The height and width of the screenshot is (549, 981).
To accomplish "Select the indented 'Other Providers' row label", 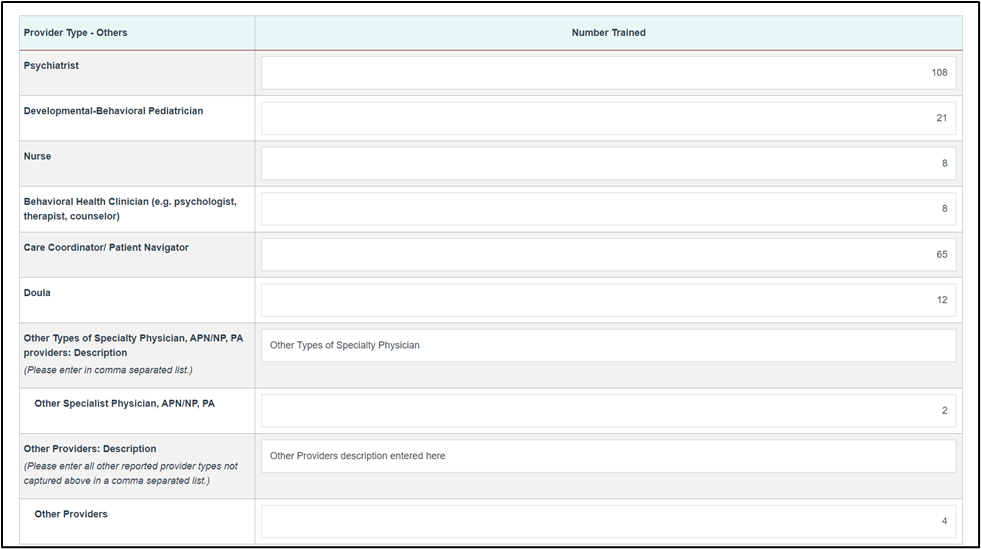I will pos(71,514).
